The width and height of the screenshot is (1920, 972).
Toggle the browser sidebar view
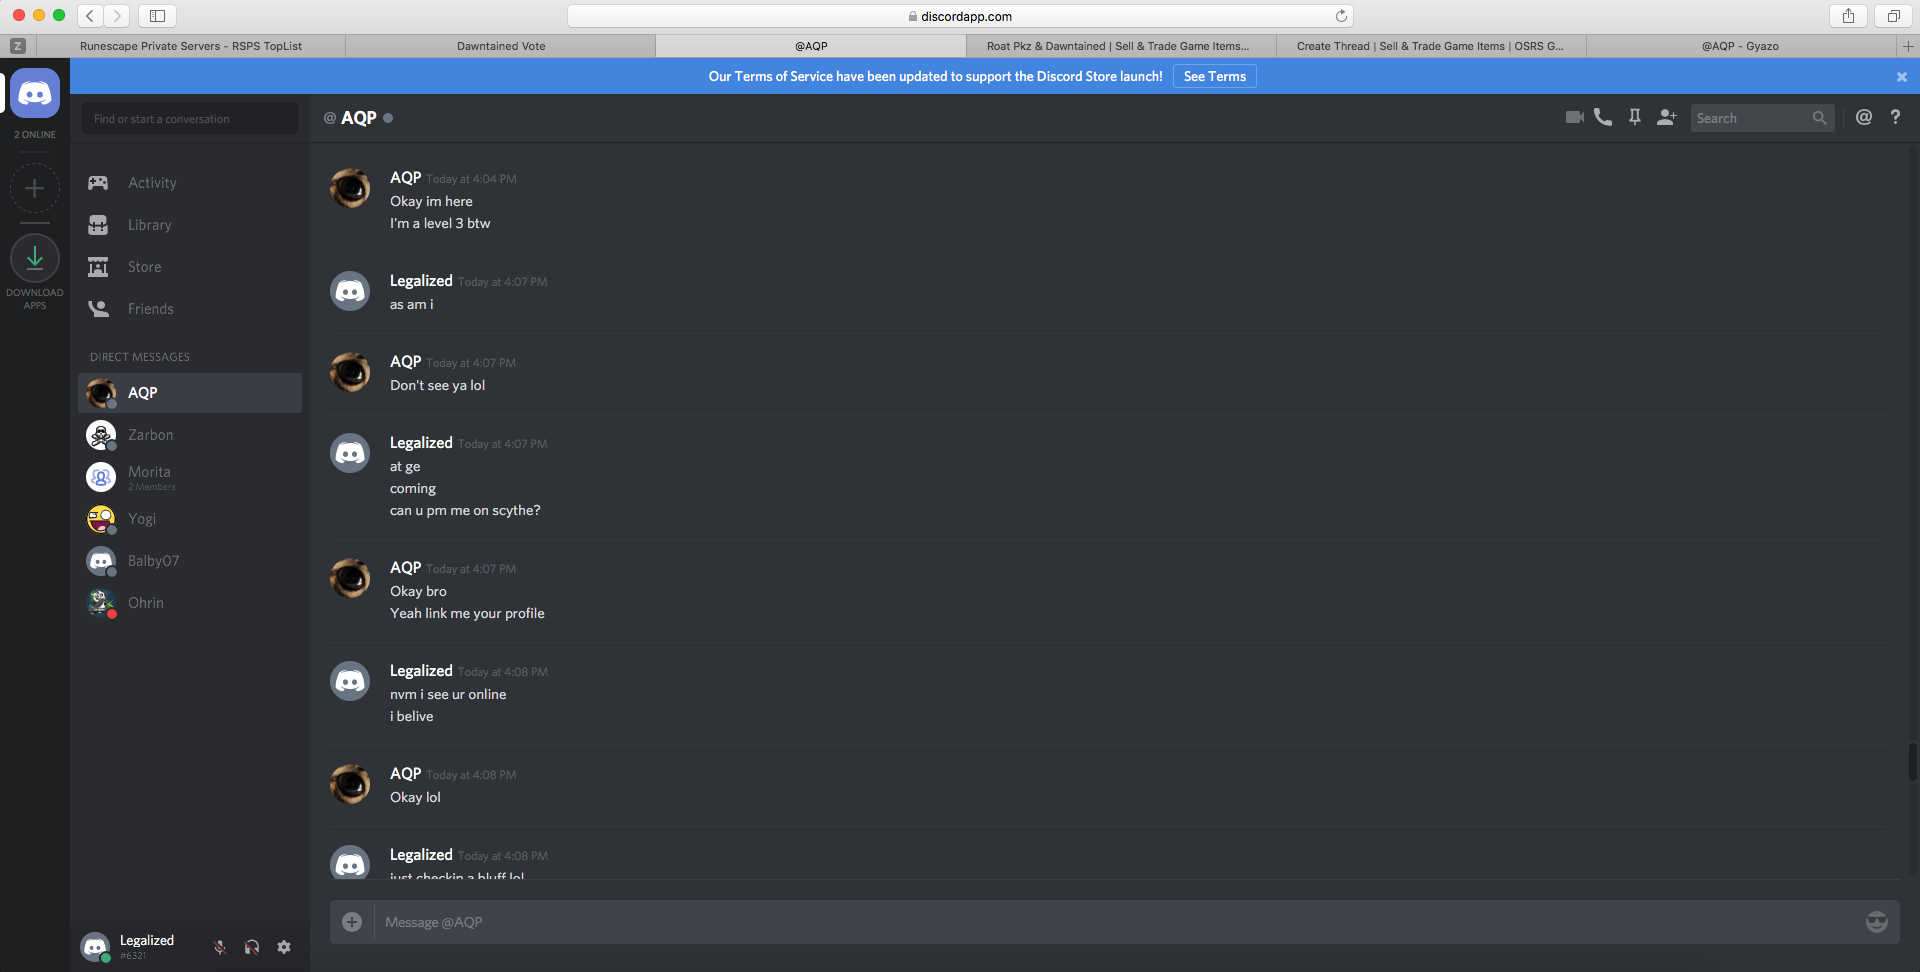tap(157, 16)
